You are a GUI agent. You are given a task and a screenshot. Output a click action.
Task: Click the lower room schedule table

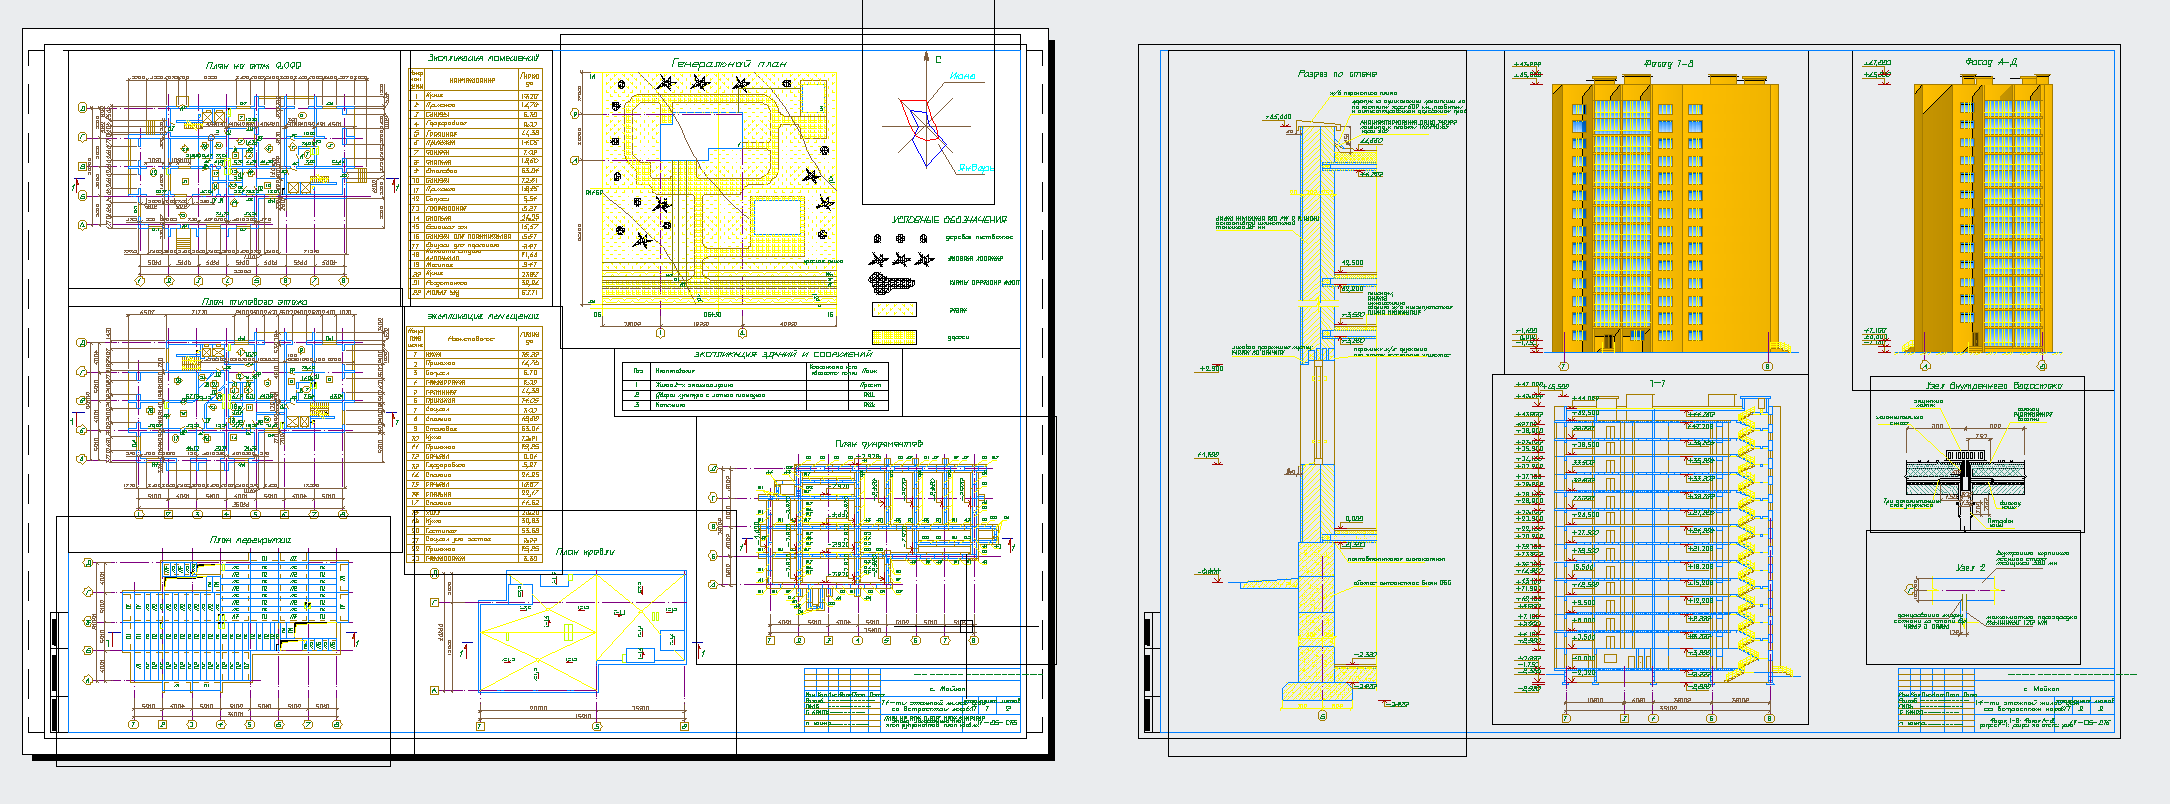point(474,446)
